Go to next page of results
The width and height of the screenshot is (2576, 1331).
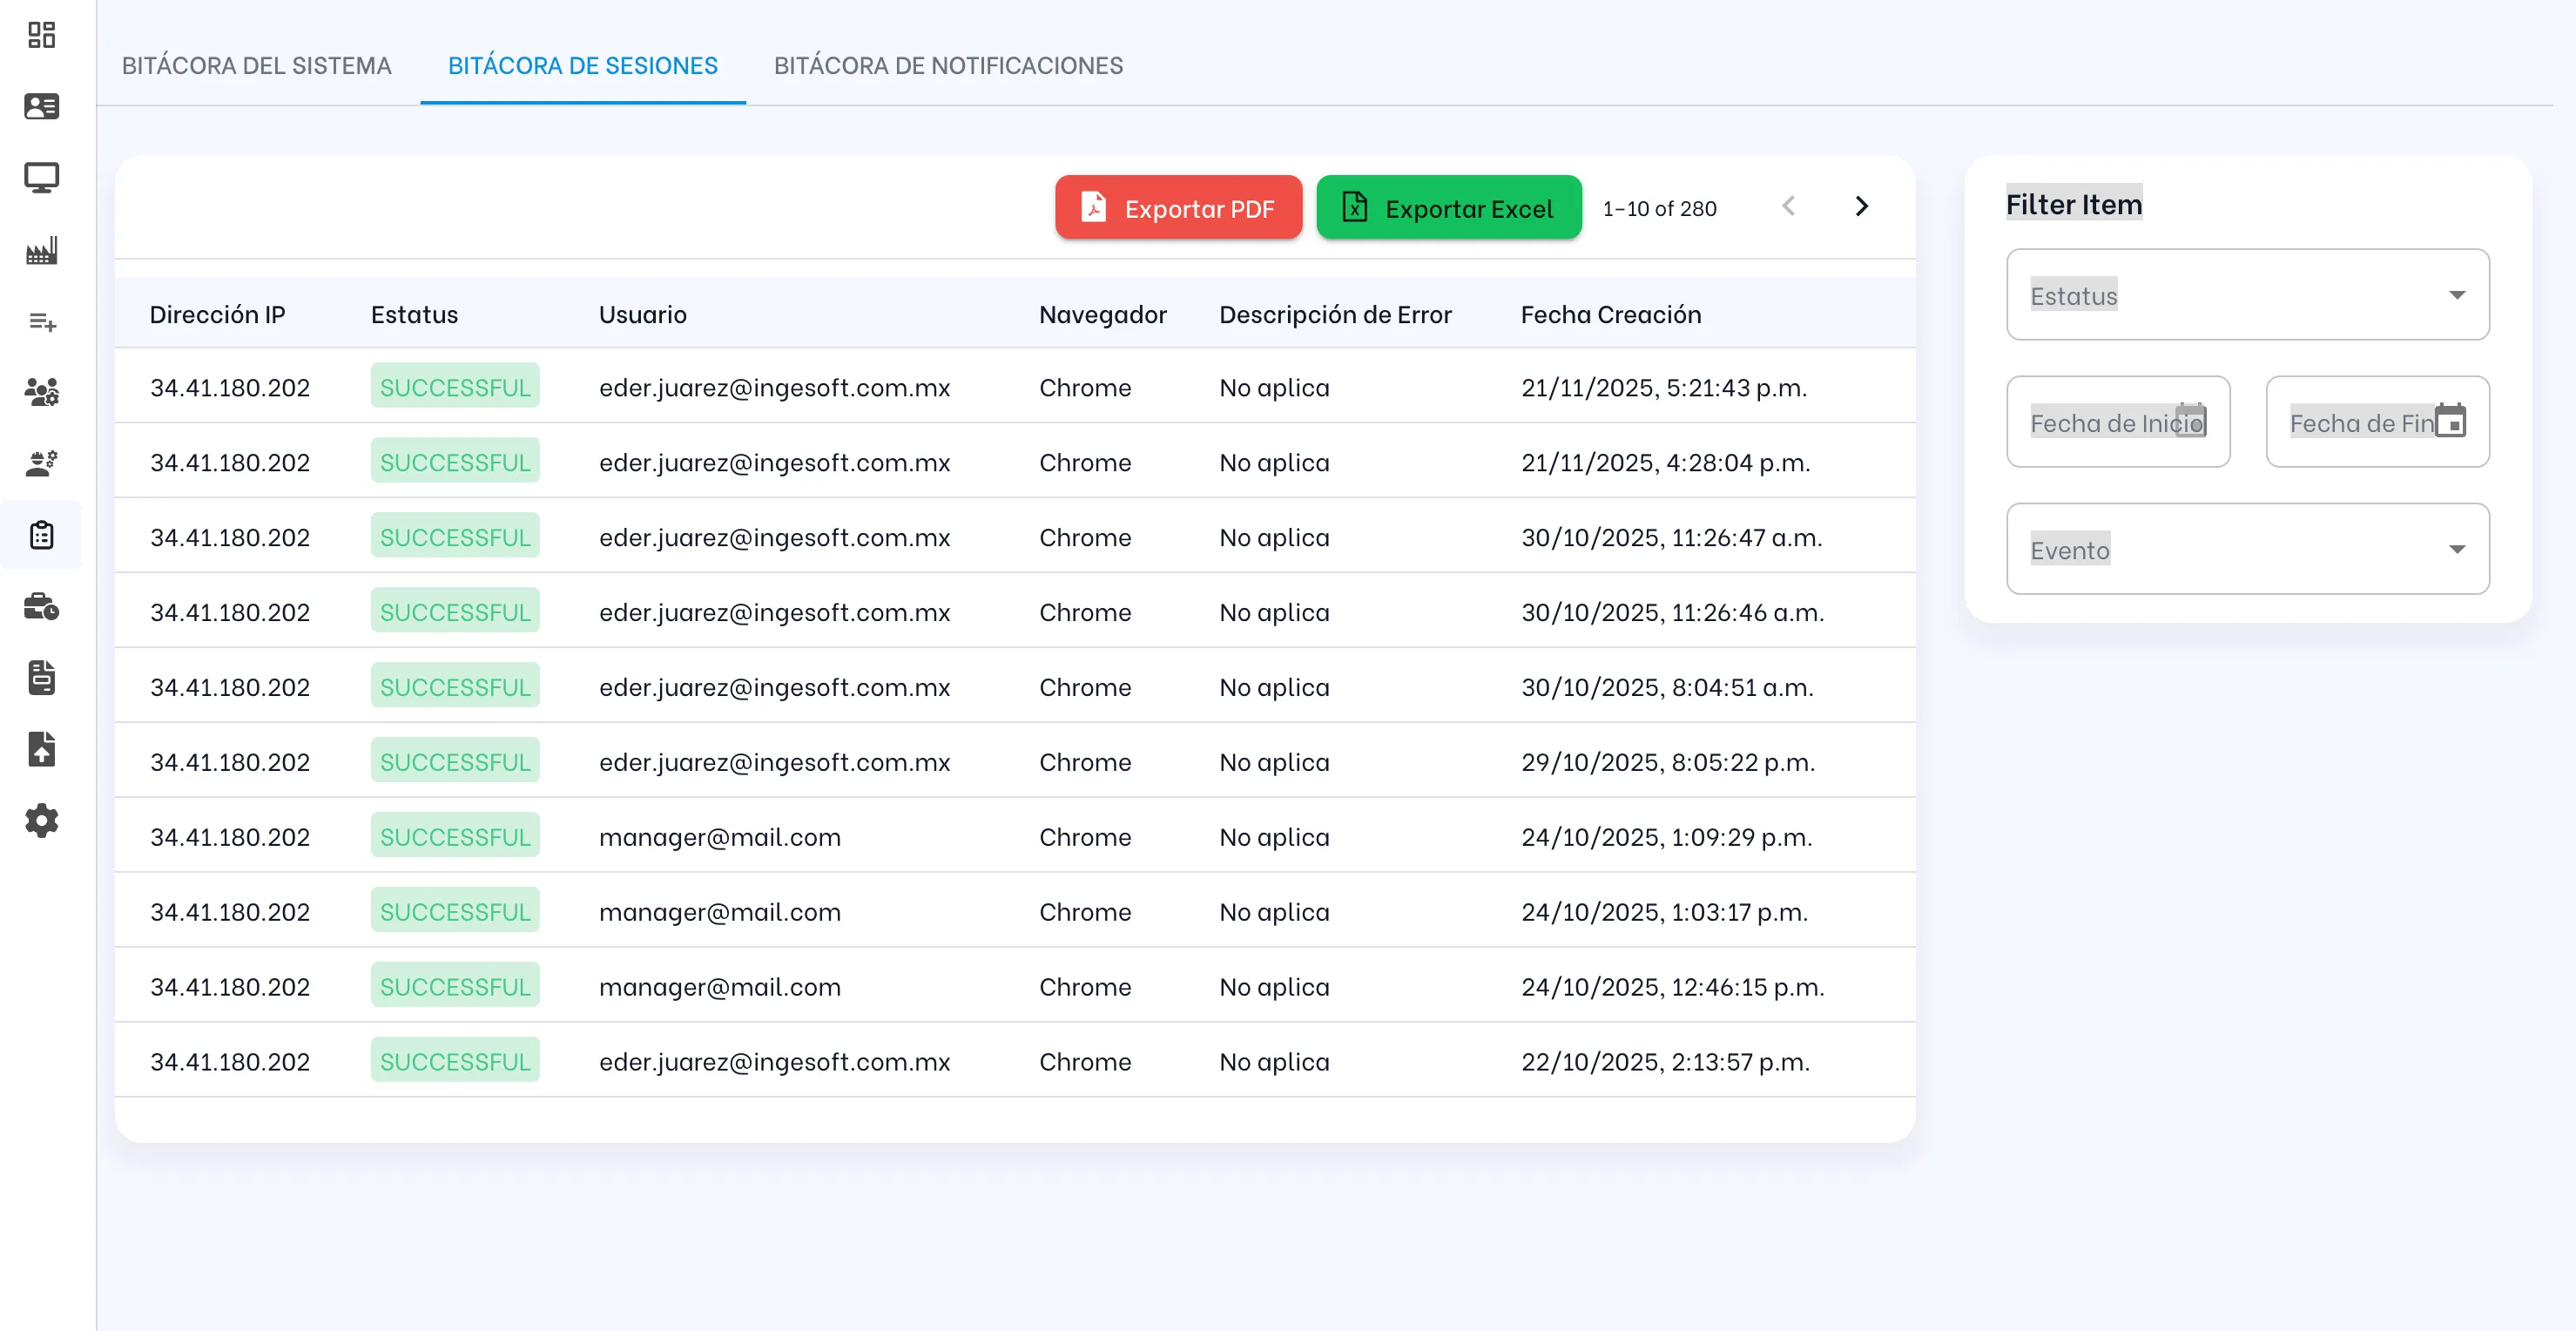1861,206
